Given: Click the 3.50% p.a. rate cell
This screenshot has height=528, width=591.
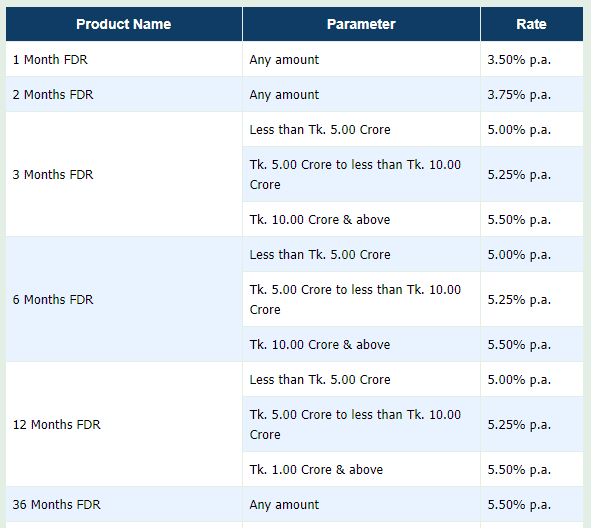Looking at the screenshot, I should point(532,59).
